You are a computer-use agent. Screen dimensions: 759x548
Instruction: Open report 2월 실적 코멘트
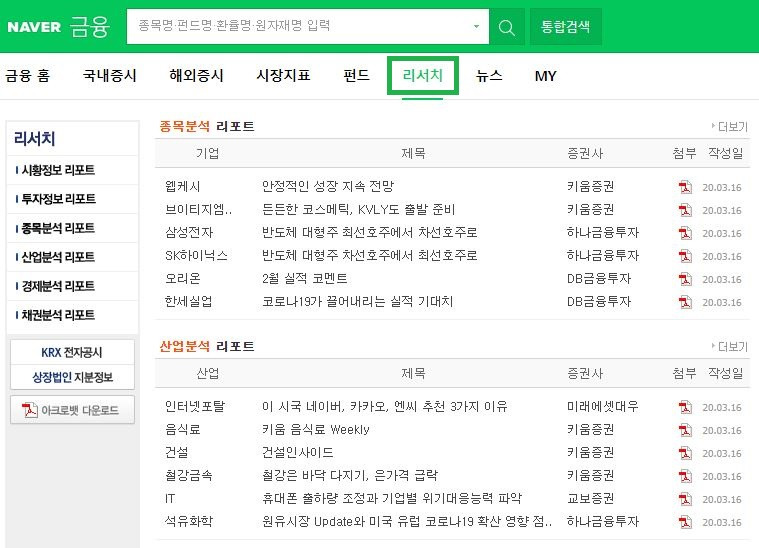click(x=304, y=278)
